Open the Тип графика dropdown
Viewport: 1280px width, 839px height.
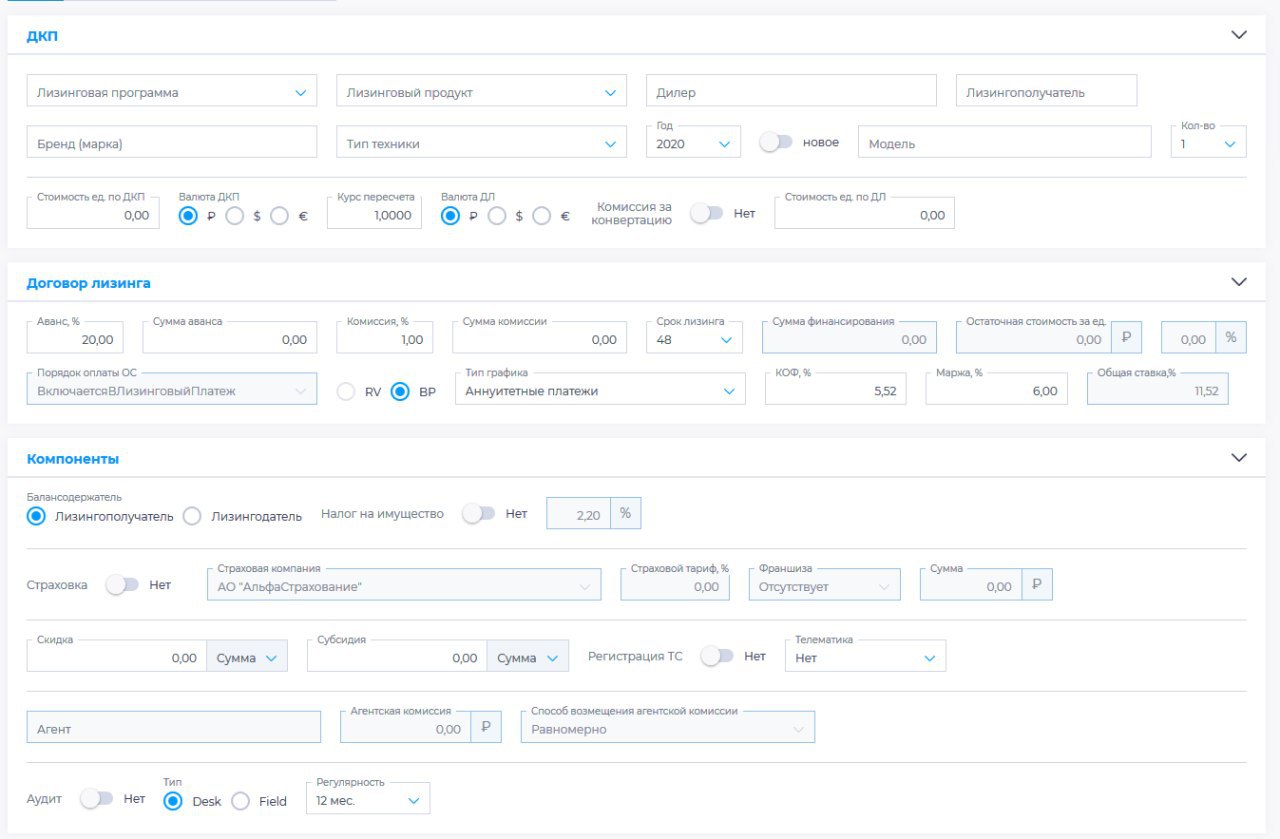click(x=600, y=391)
